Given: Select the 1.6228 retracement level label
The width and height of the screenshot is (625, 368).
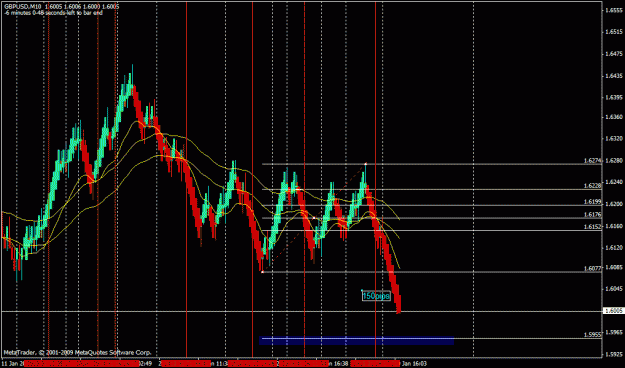Looking at the screenshot, I should click(592, 186).
